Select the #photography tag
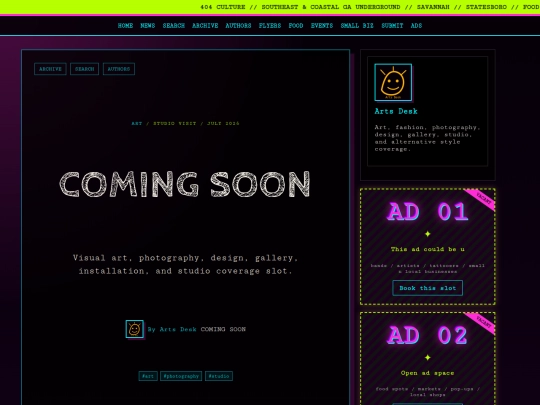This screenshot has height=405, width=540. [x=181, y=376]
